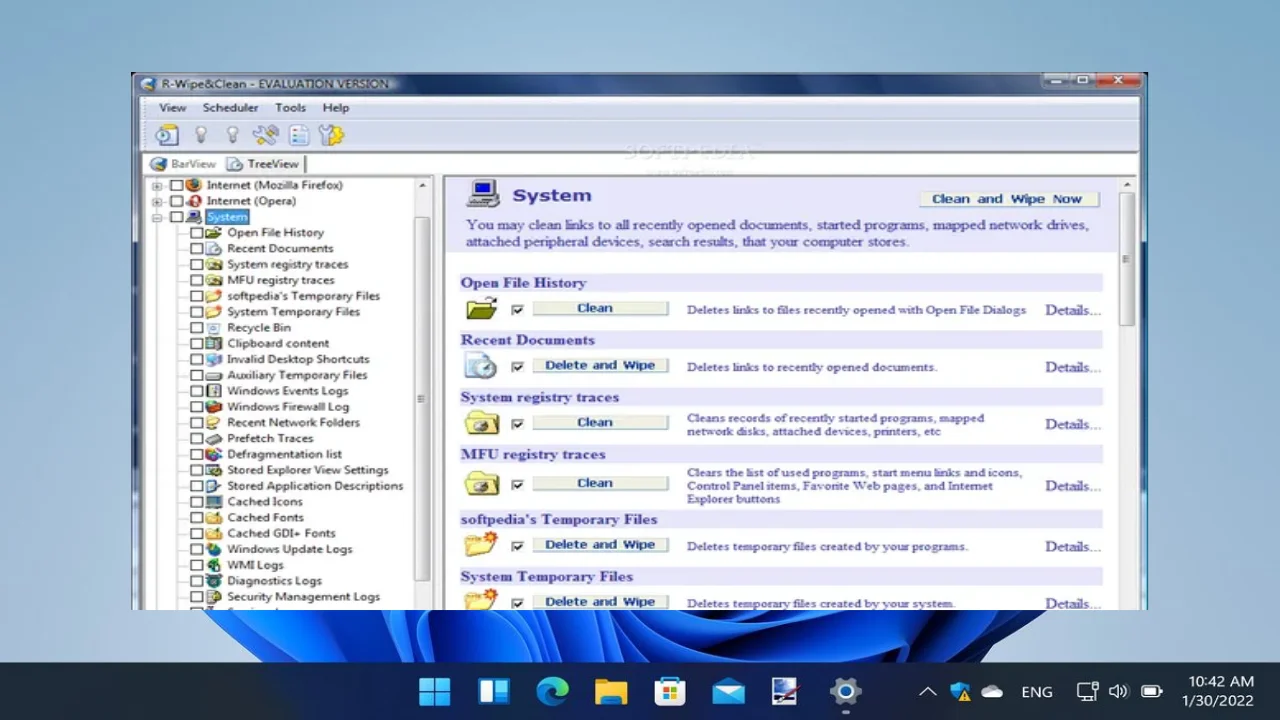The height and width of the screenshot is (720, 1280).
Task: Open the Tools menu
Action: click(291, 107)
